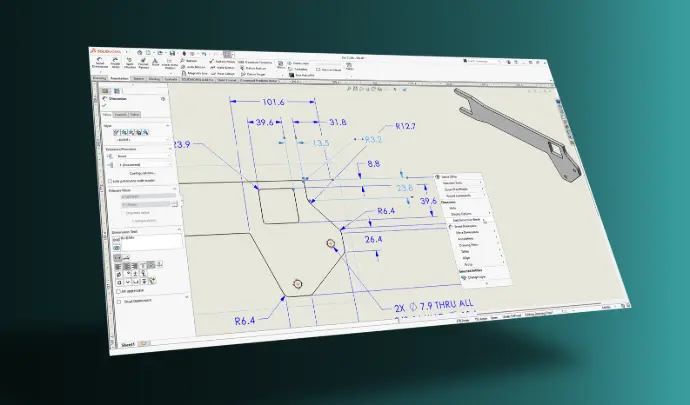Choose the Weld Symbol tool

point(223,68)
